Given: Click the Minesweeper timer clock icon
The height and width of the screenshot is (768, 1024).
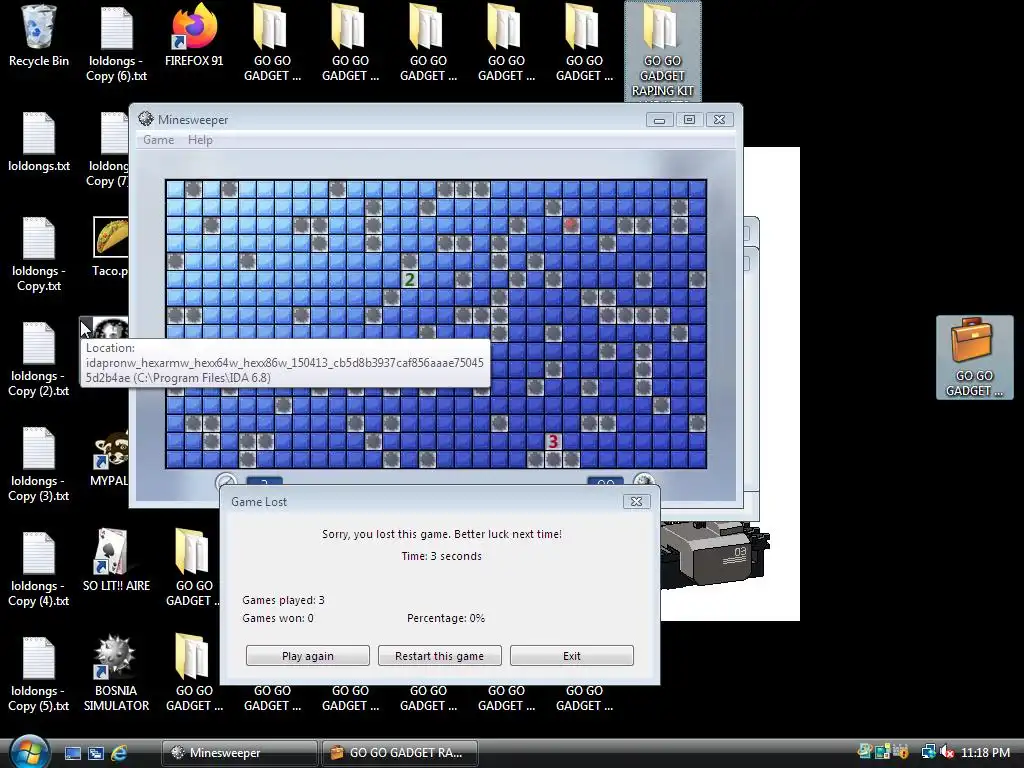Looking at the screenshot, I should pyautogui.click(x=226, y=482).
